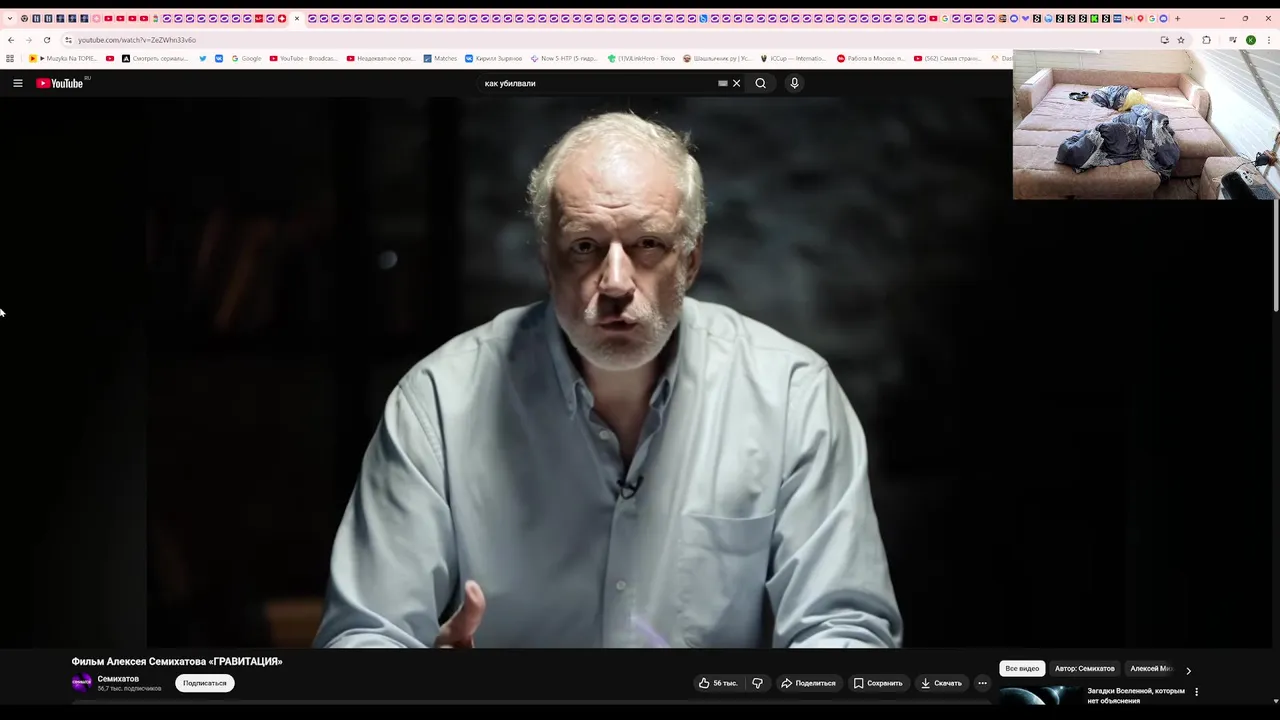Select the Алексей Ми... filter chip
The image size is (1280, 720).
pyautogui.click(x=1150, y=668)
